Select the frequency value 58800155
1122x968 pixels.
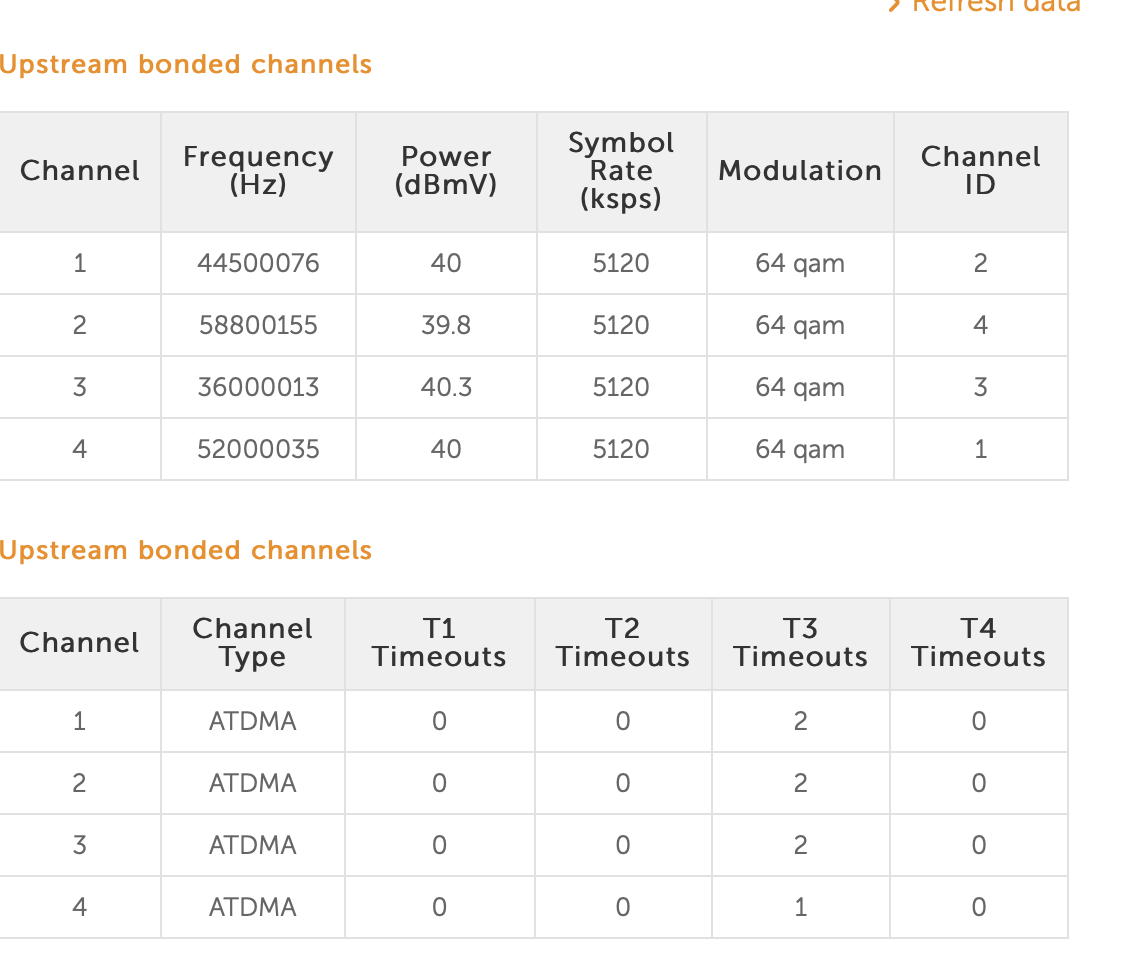pyautogui.click(x=259, y=326)
